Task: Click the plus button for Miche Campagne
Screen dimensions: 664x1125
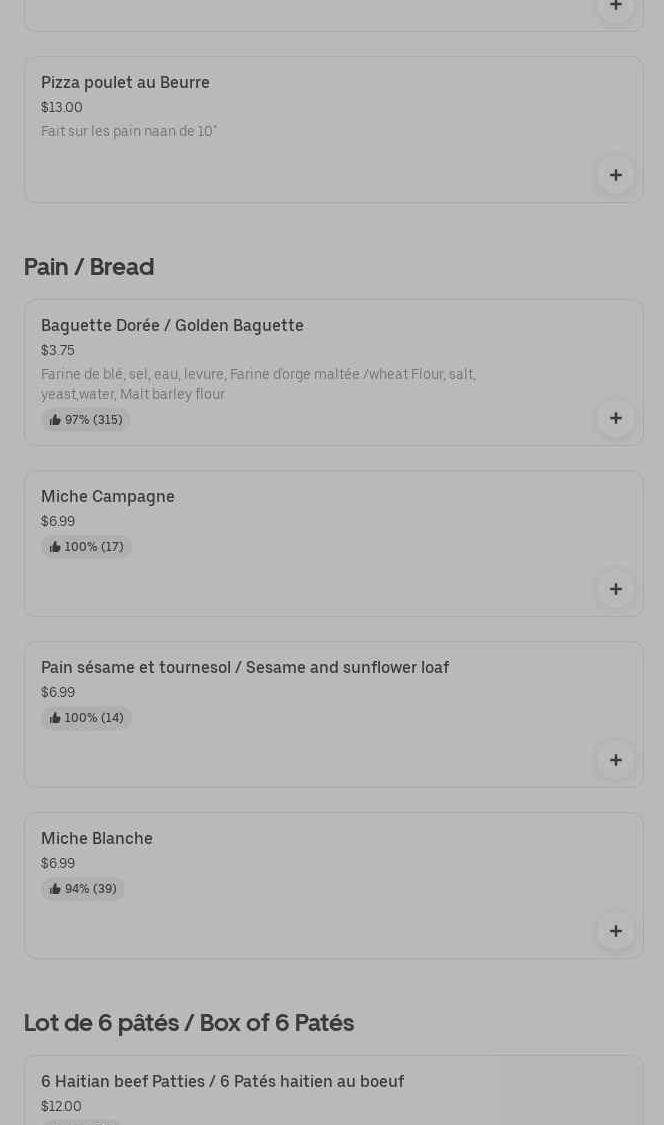Action: (x=615, y=589)
